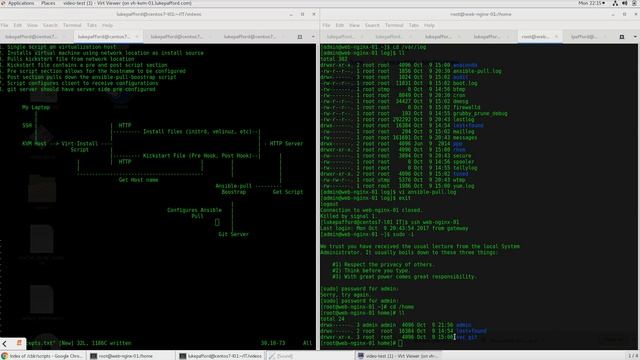Close the root@web tab in right terminal
Viewport: 640px width, 360px height.
556,37
